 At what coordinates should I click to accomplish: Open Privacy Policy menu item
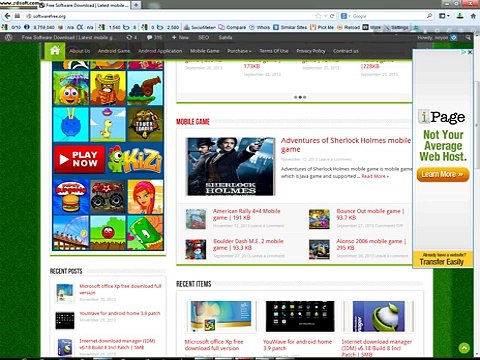[311, 51]
